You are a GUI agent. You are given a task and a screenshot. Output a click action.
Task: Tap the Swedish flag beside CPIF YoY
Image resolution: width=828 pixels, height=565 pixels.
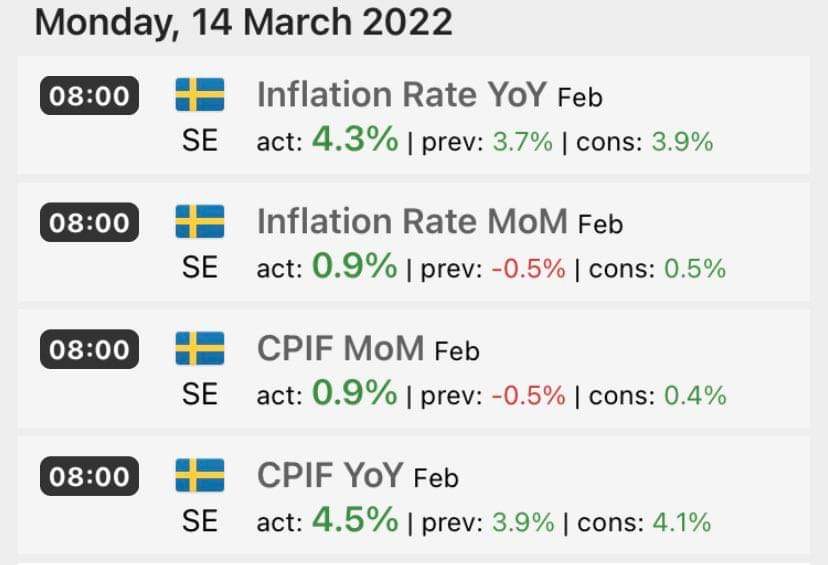tap(200, 475)
